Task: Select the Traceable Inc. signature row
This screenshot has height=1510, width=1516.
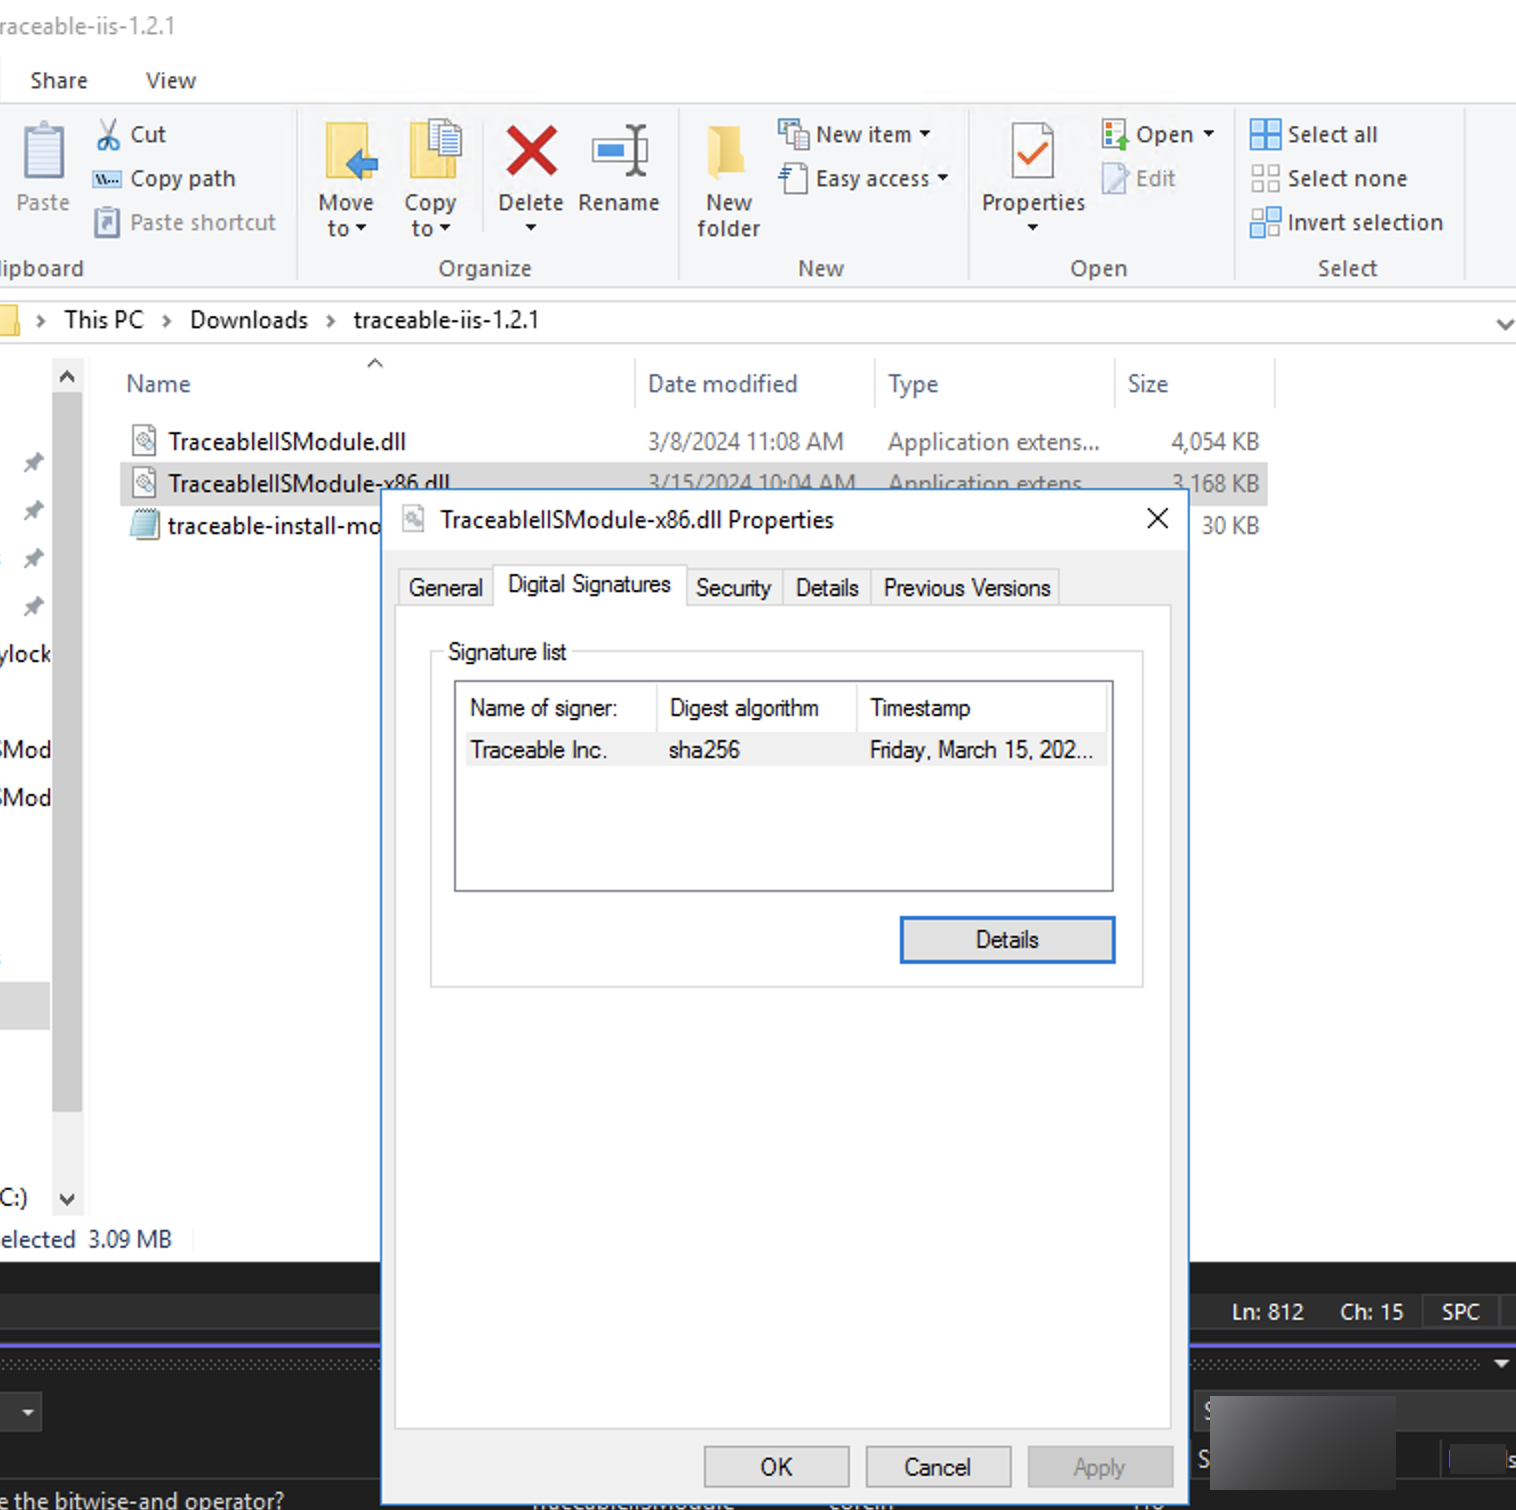Action: click(784, 750)
